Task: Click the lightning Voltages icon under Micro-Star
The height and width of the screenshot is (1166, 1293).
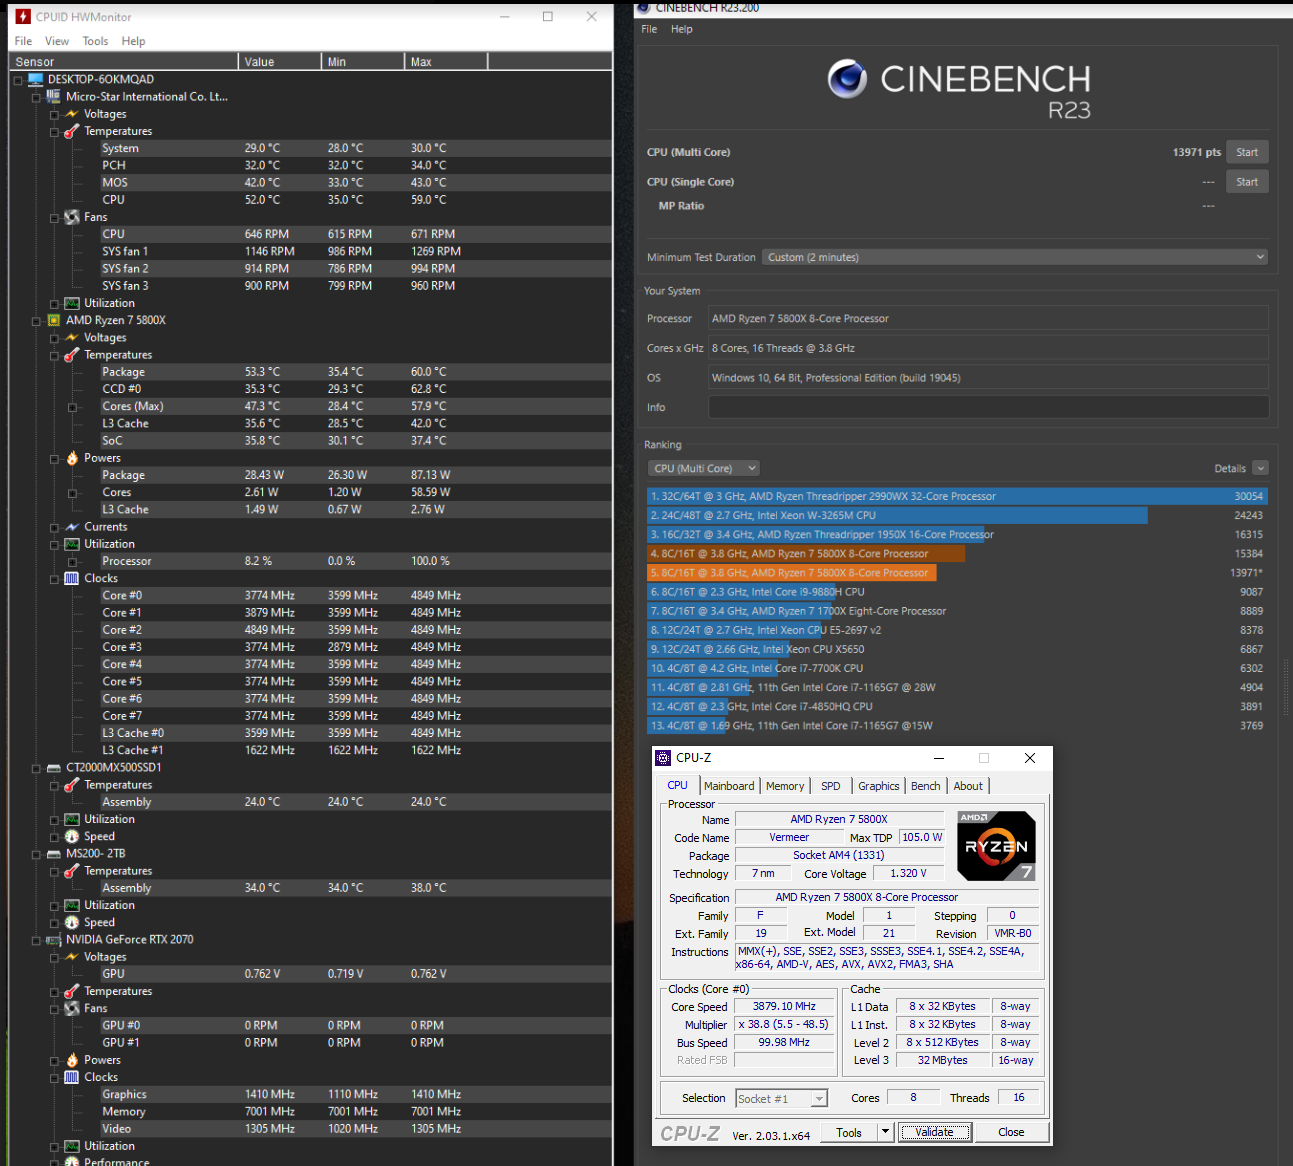Action: 72,114
